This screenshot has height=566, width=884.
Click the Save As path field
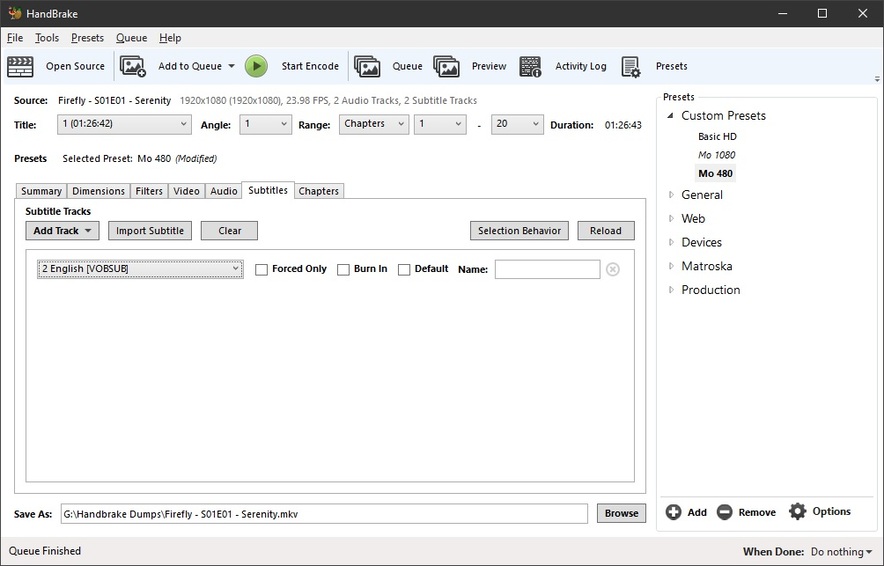point(324,514)
